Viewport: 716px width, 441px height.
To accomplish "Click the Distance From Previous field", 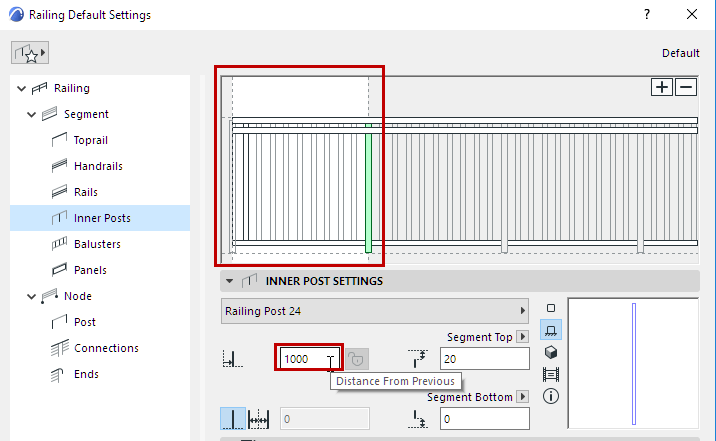I will pyautogui.click(x=309, y=359).
